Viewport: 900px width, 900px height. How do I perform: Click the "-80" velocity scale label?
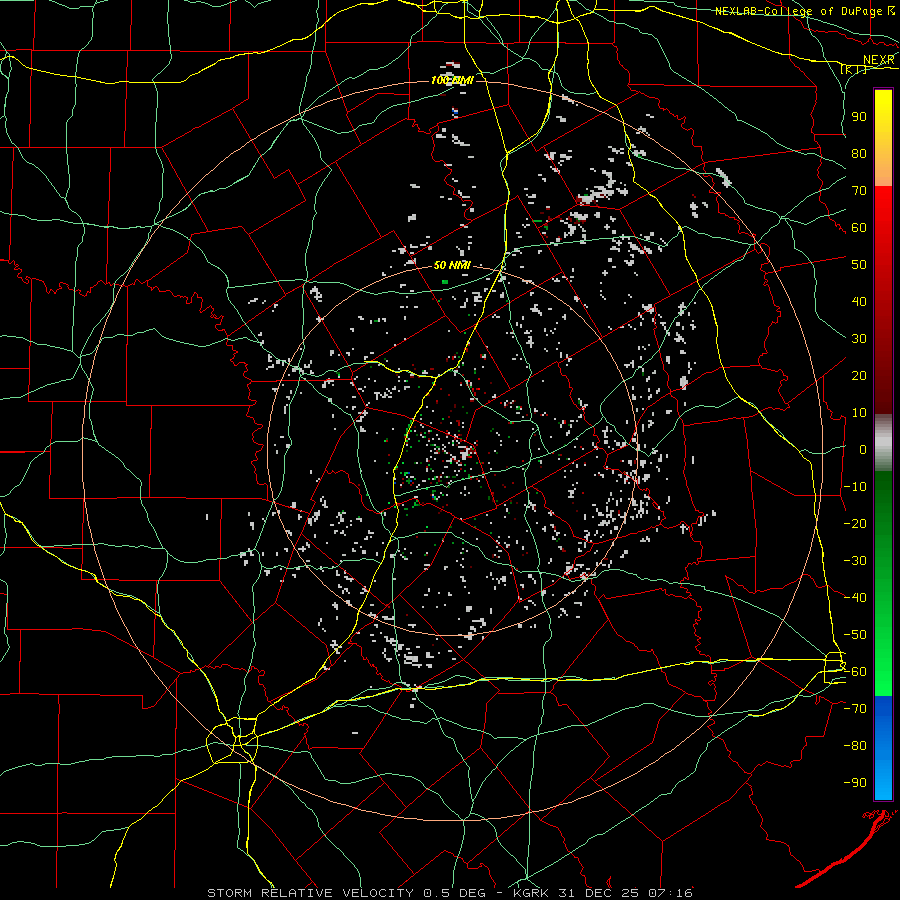[x=855, y=746]
